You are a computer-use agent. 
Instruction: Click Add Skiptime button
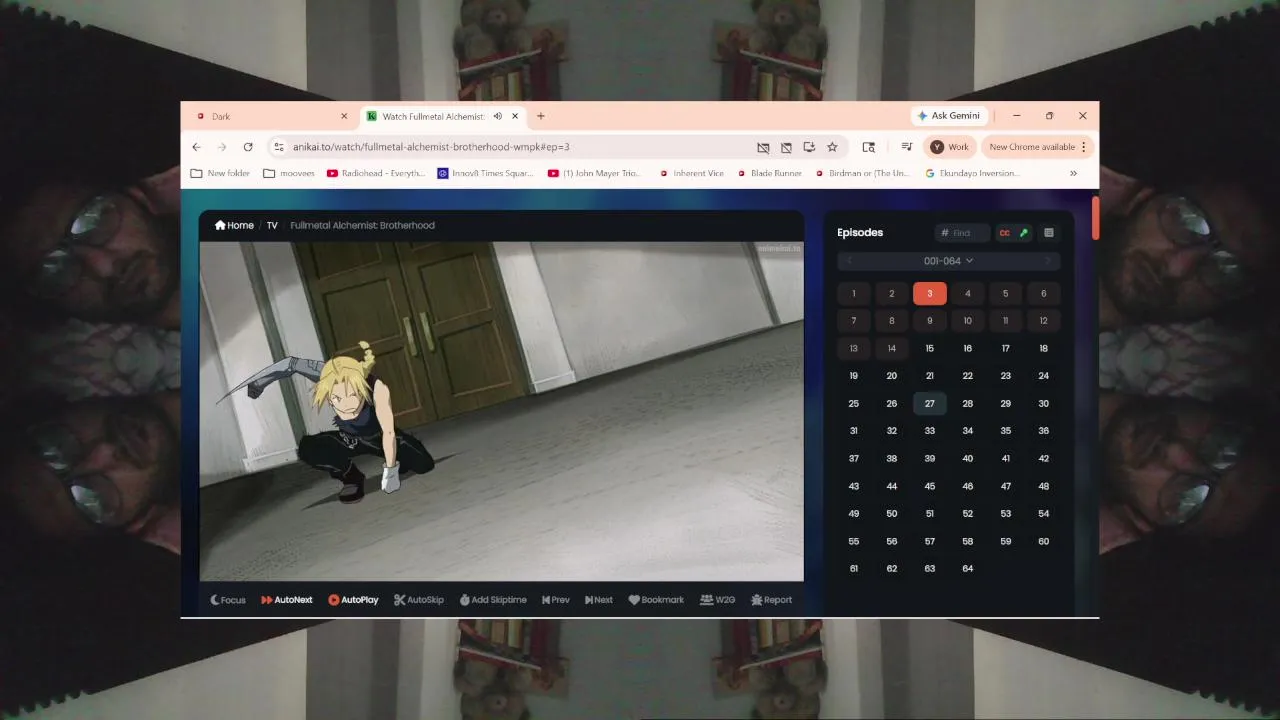493,600
